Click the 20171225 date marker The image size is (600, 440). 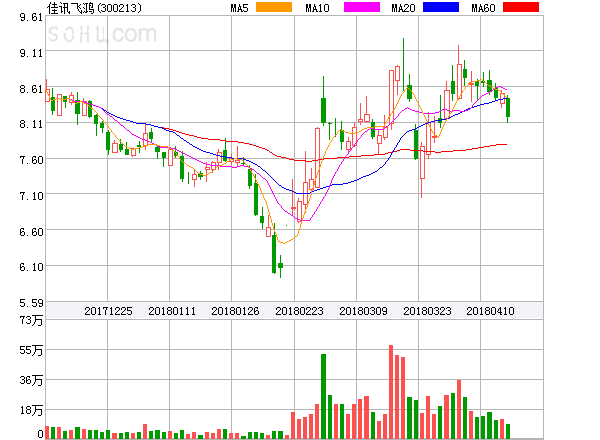(108, 311)
